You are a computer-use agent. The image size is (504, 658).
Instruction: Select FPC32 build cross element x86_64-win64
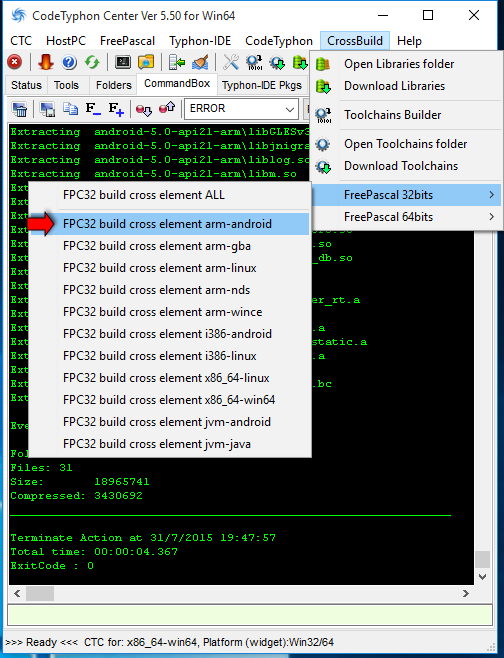170,400
